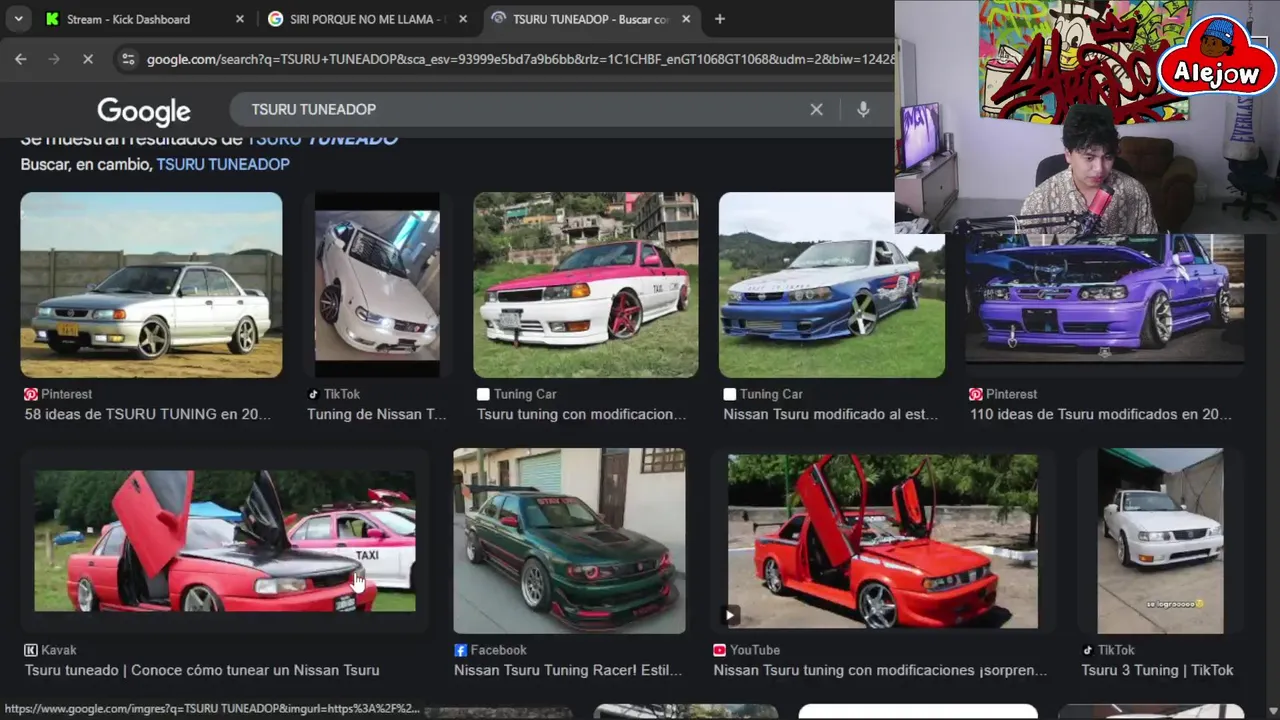Open white Tsuru TikTok image
The height and width of the screenshot is (720, 1280).
(377, 285)
